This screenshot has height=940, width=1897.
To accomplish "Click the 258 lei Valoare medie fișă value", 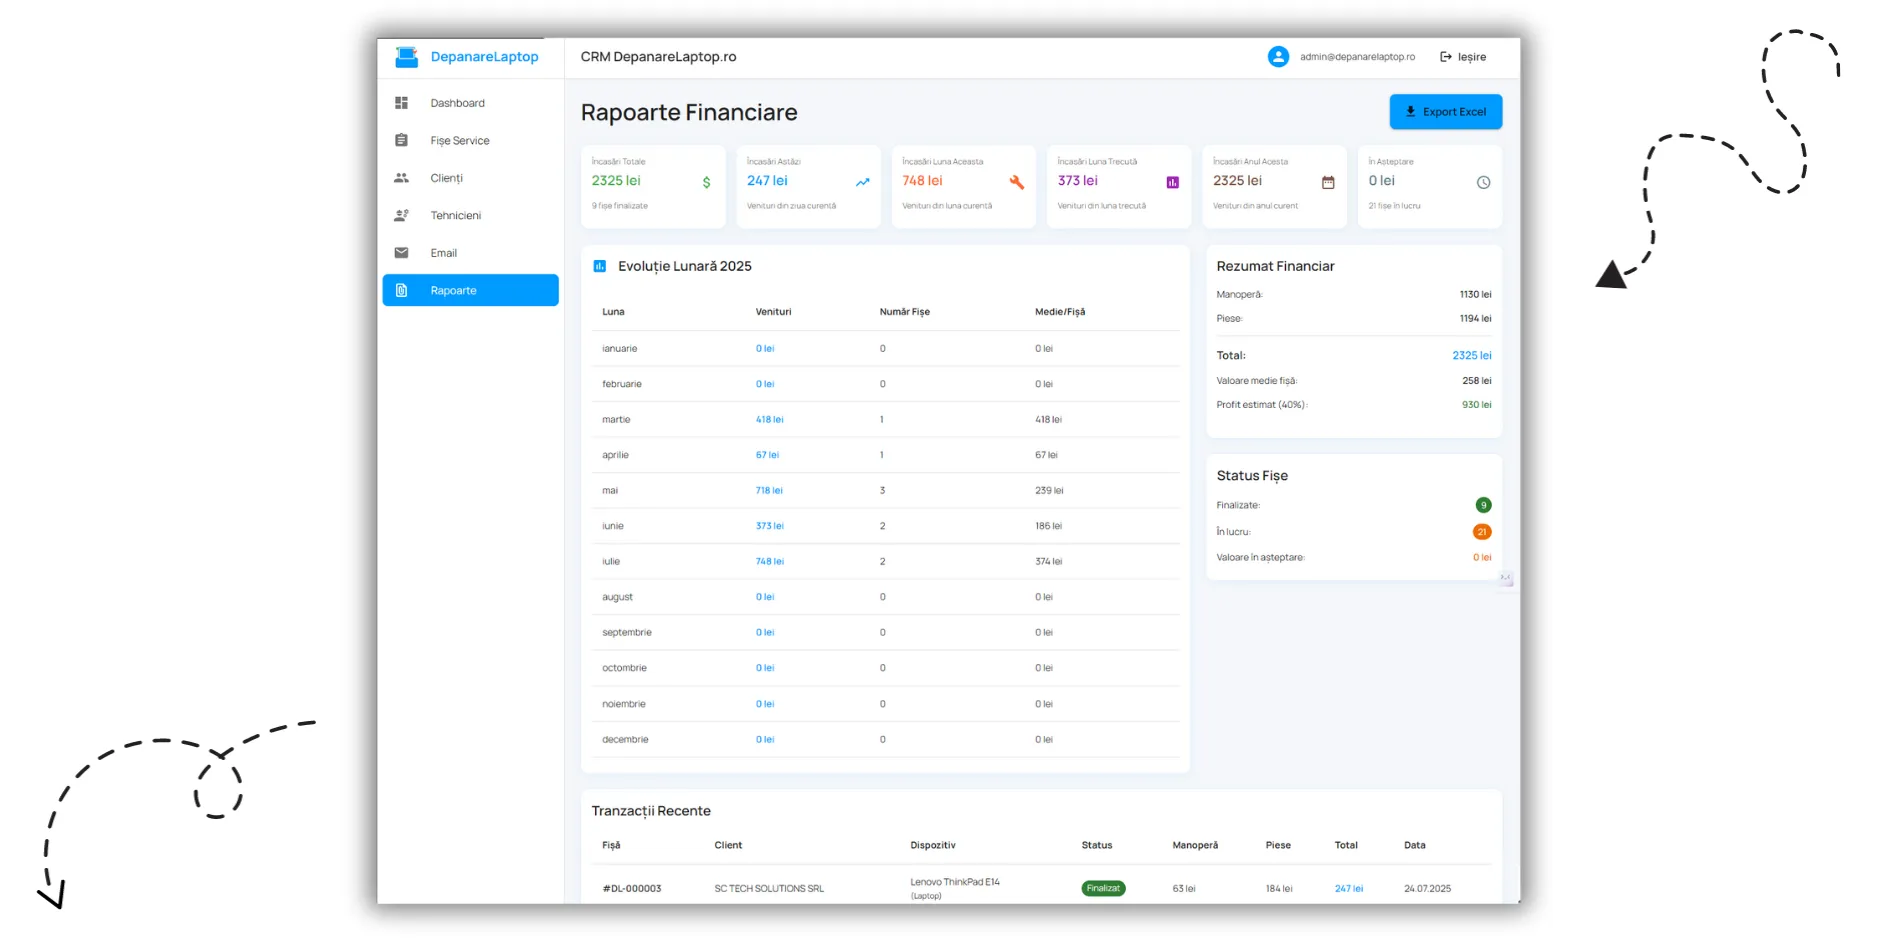I will 1476,381.
